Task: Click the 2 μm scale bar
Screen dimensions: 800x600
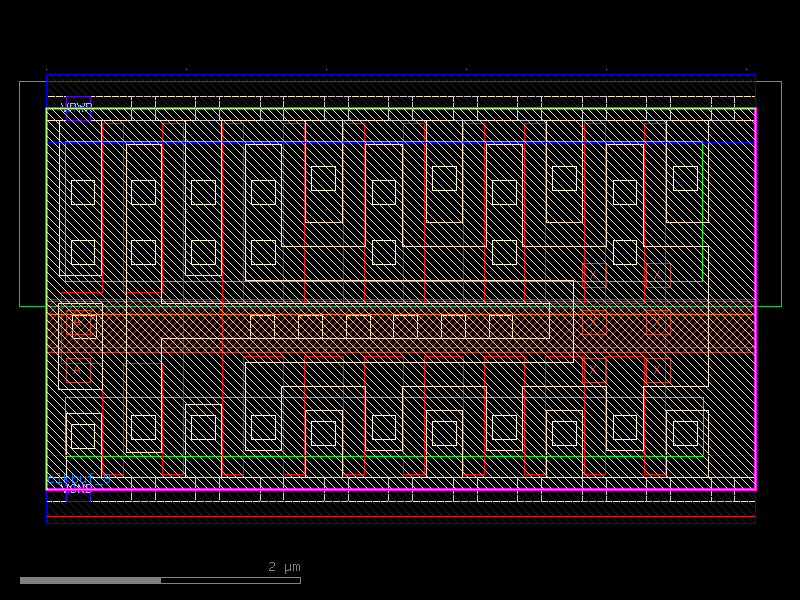Action: [283, 566]
